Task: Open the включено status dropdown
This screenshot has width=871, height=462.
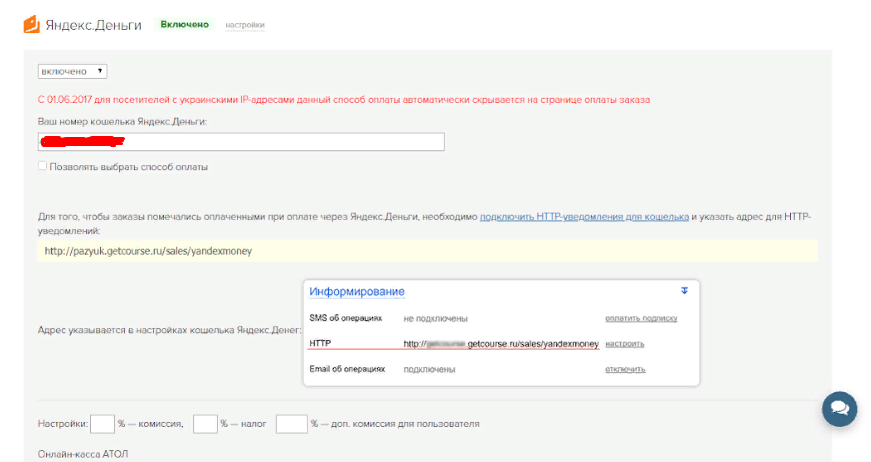Action: (72, 71)
